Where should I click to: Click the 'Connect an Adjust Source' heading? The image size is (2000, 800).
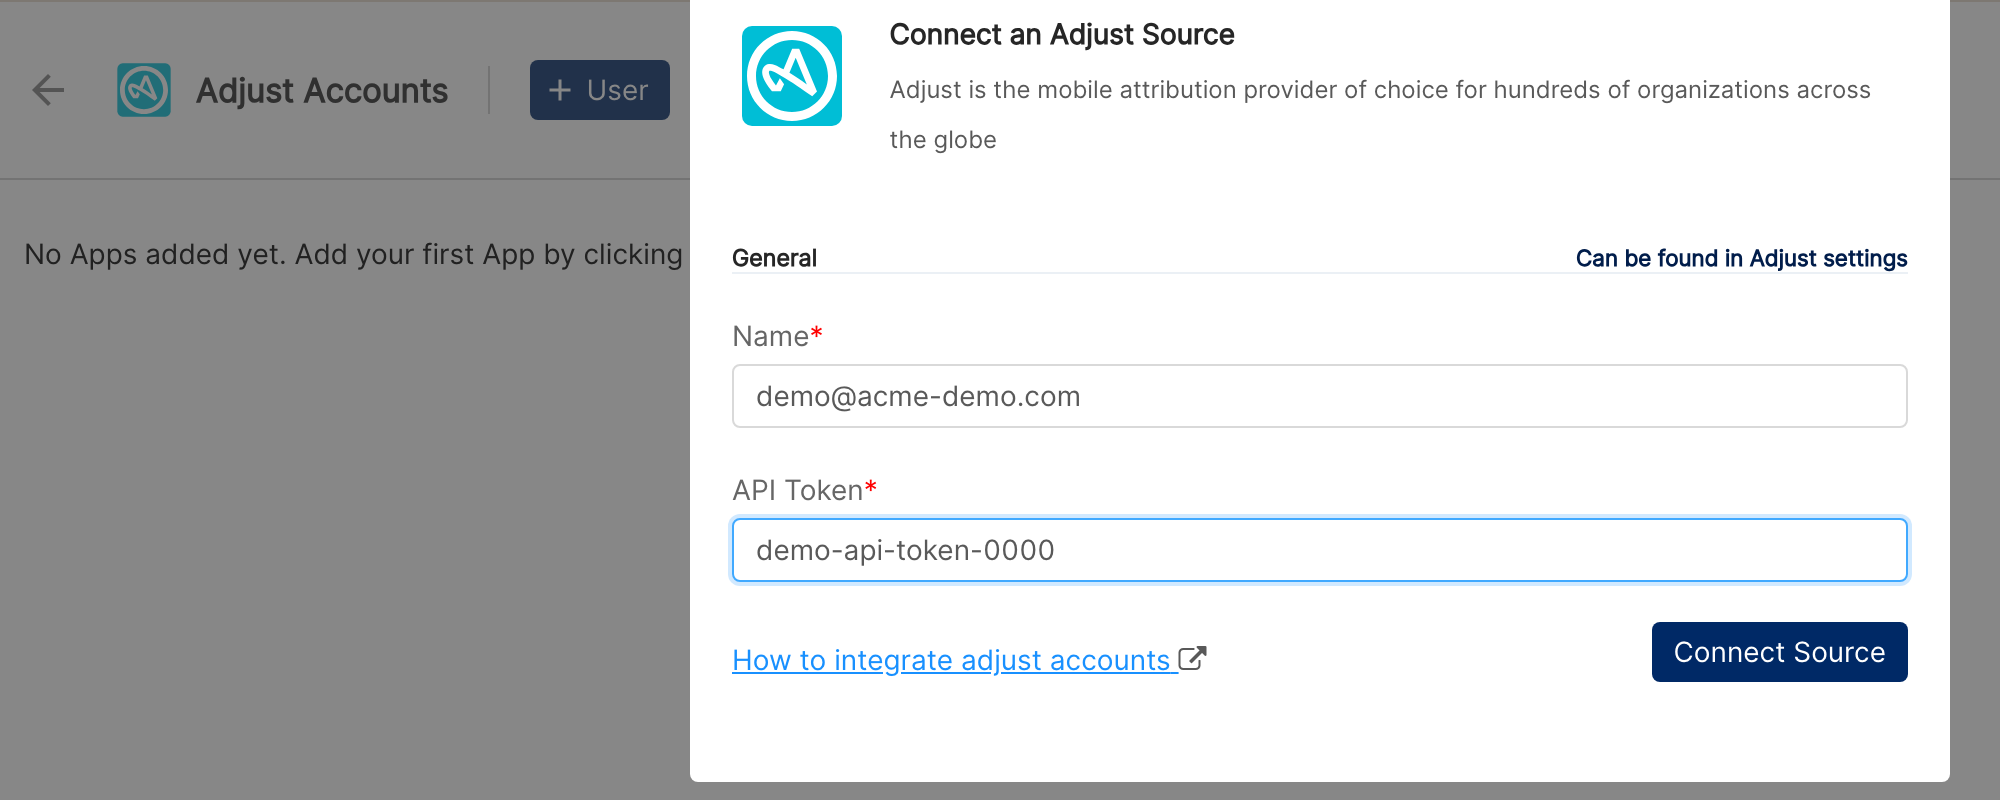1062,35
